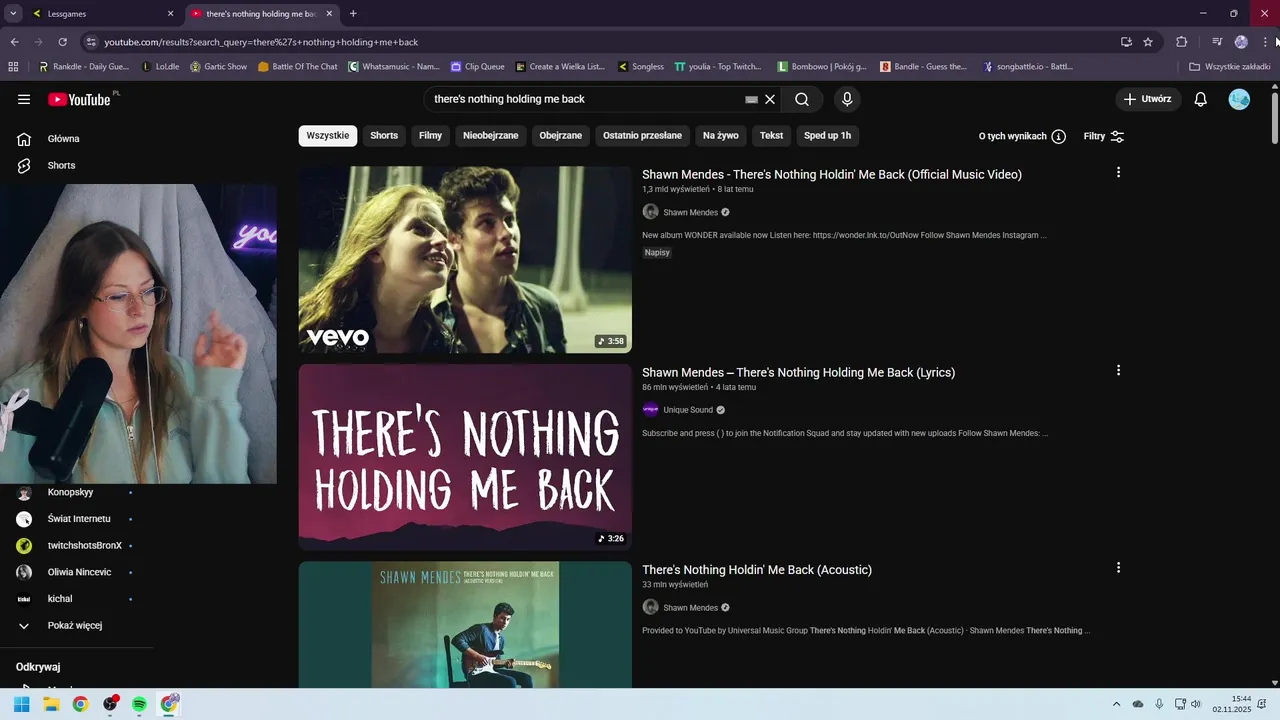Open Chrome three-dot menu
Image resolution: width=1280 pixels, height=720 pixels.
pos(1265,42)
